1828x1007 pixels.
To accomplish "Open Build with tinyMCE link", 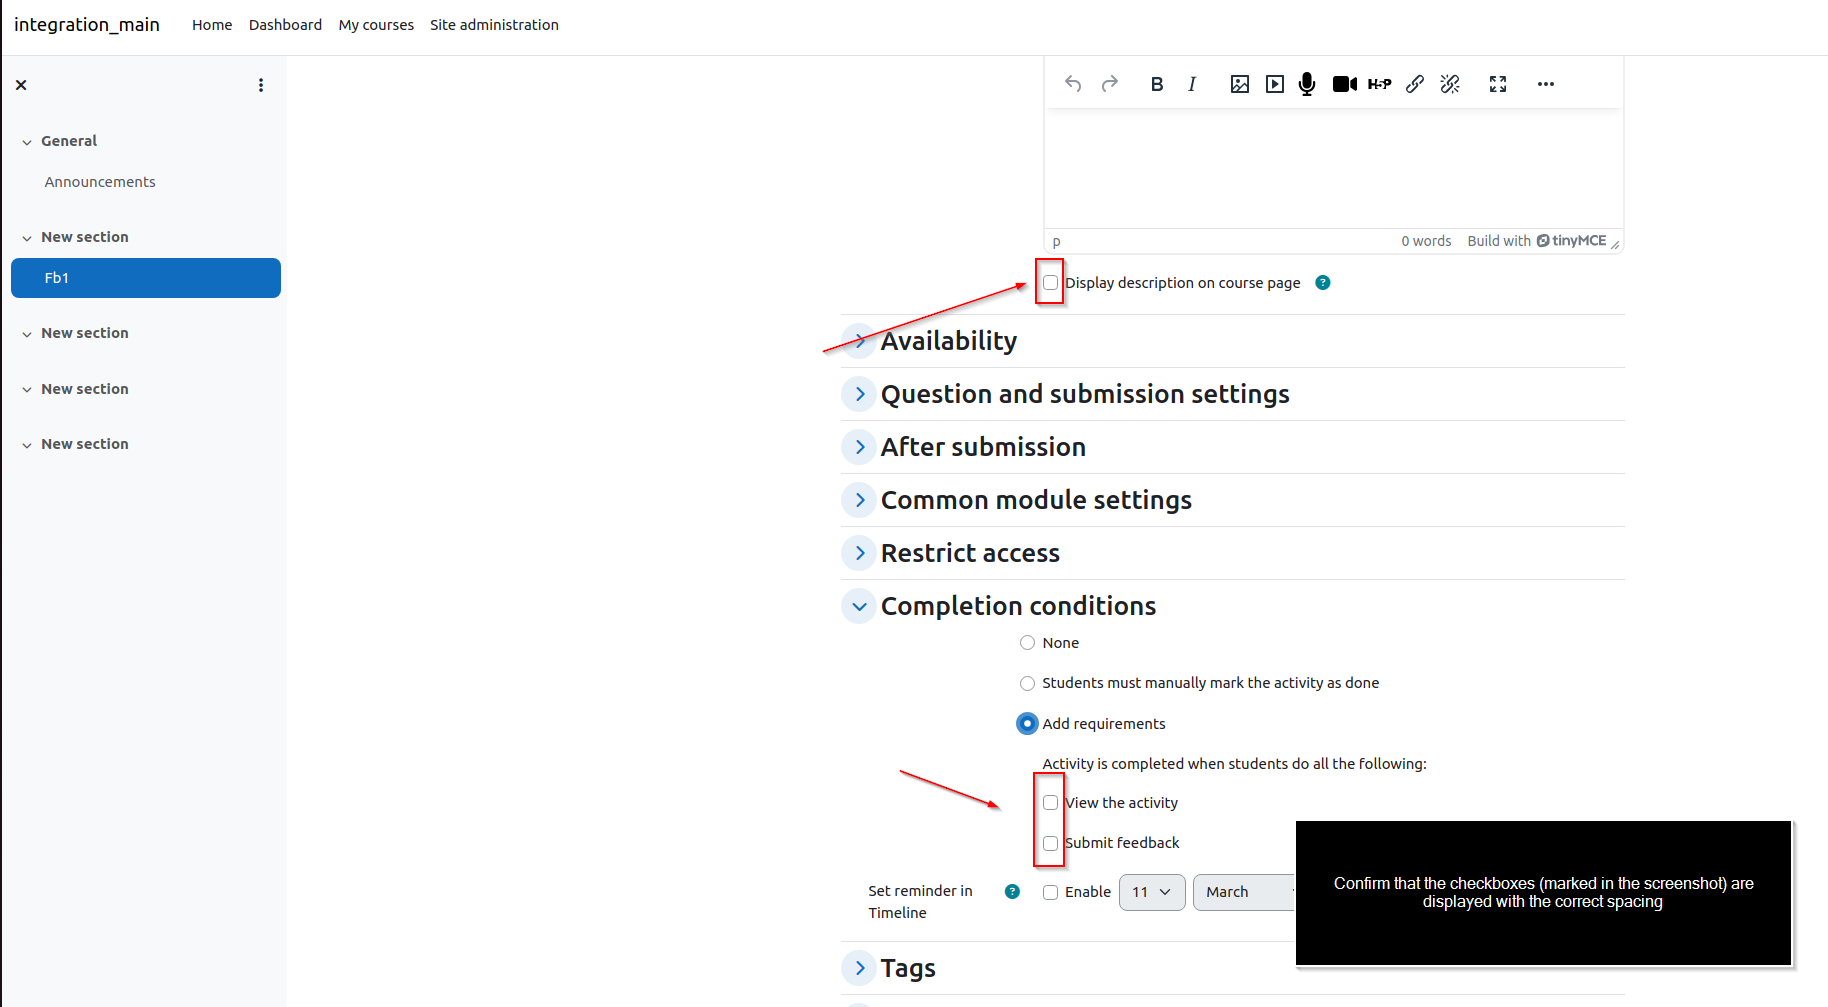I will coord(1537,241).
